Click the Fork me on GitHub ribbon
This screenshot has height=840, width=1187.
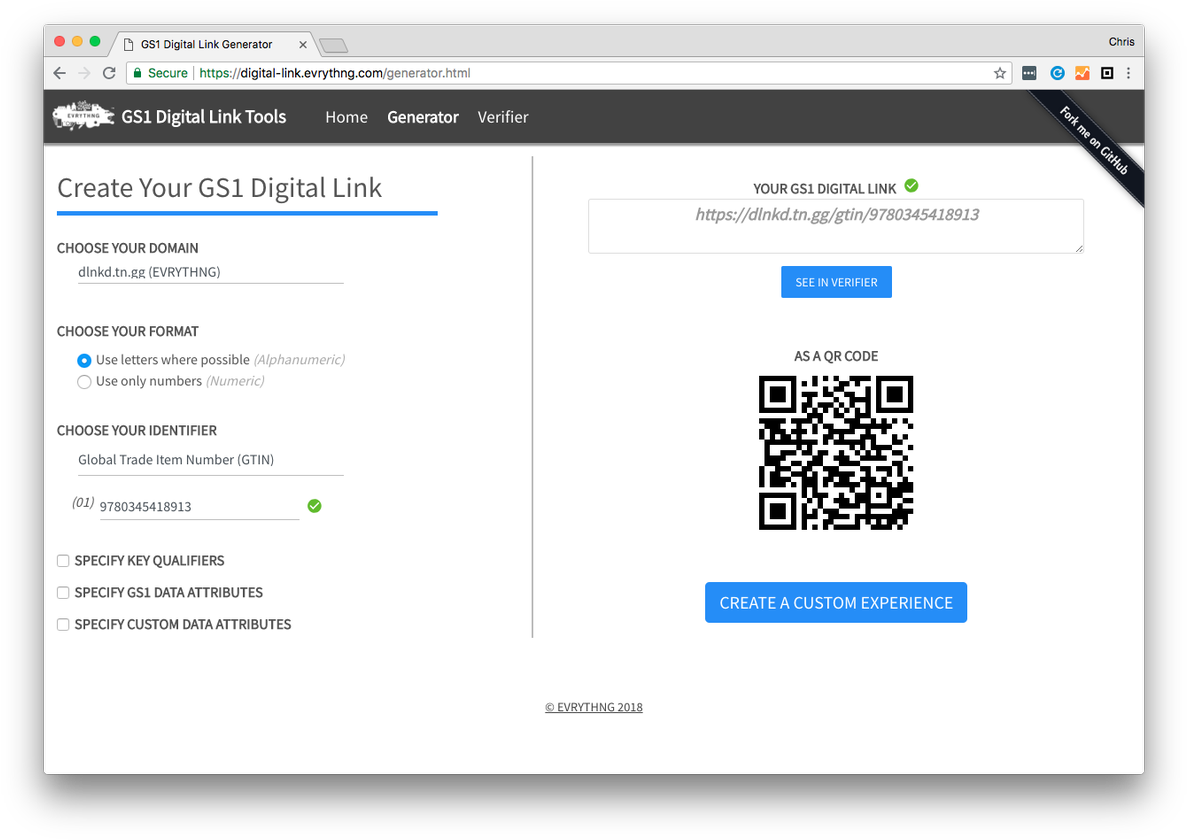(x=1093, y=141)
